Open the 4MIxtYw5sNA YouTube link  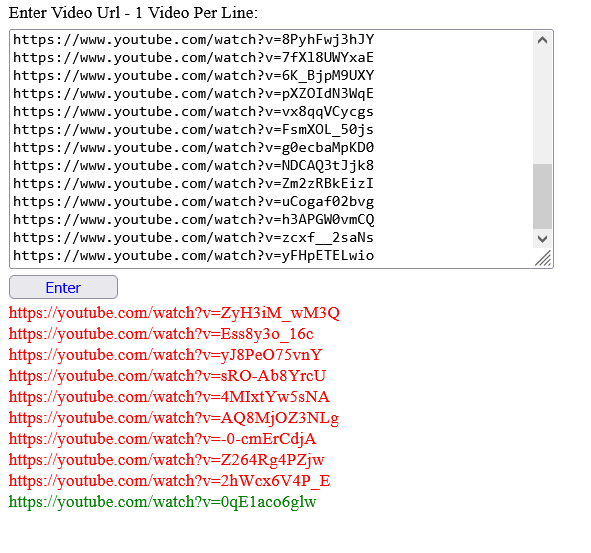click(x=169, y=397)
